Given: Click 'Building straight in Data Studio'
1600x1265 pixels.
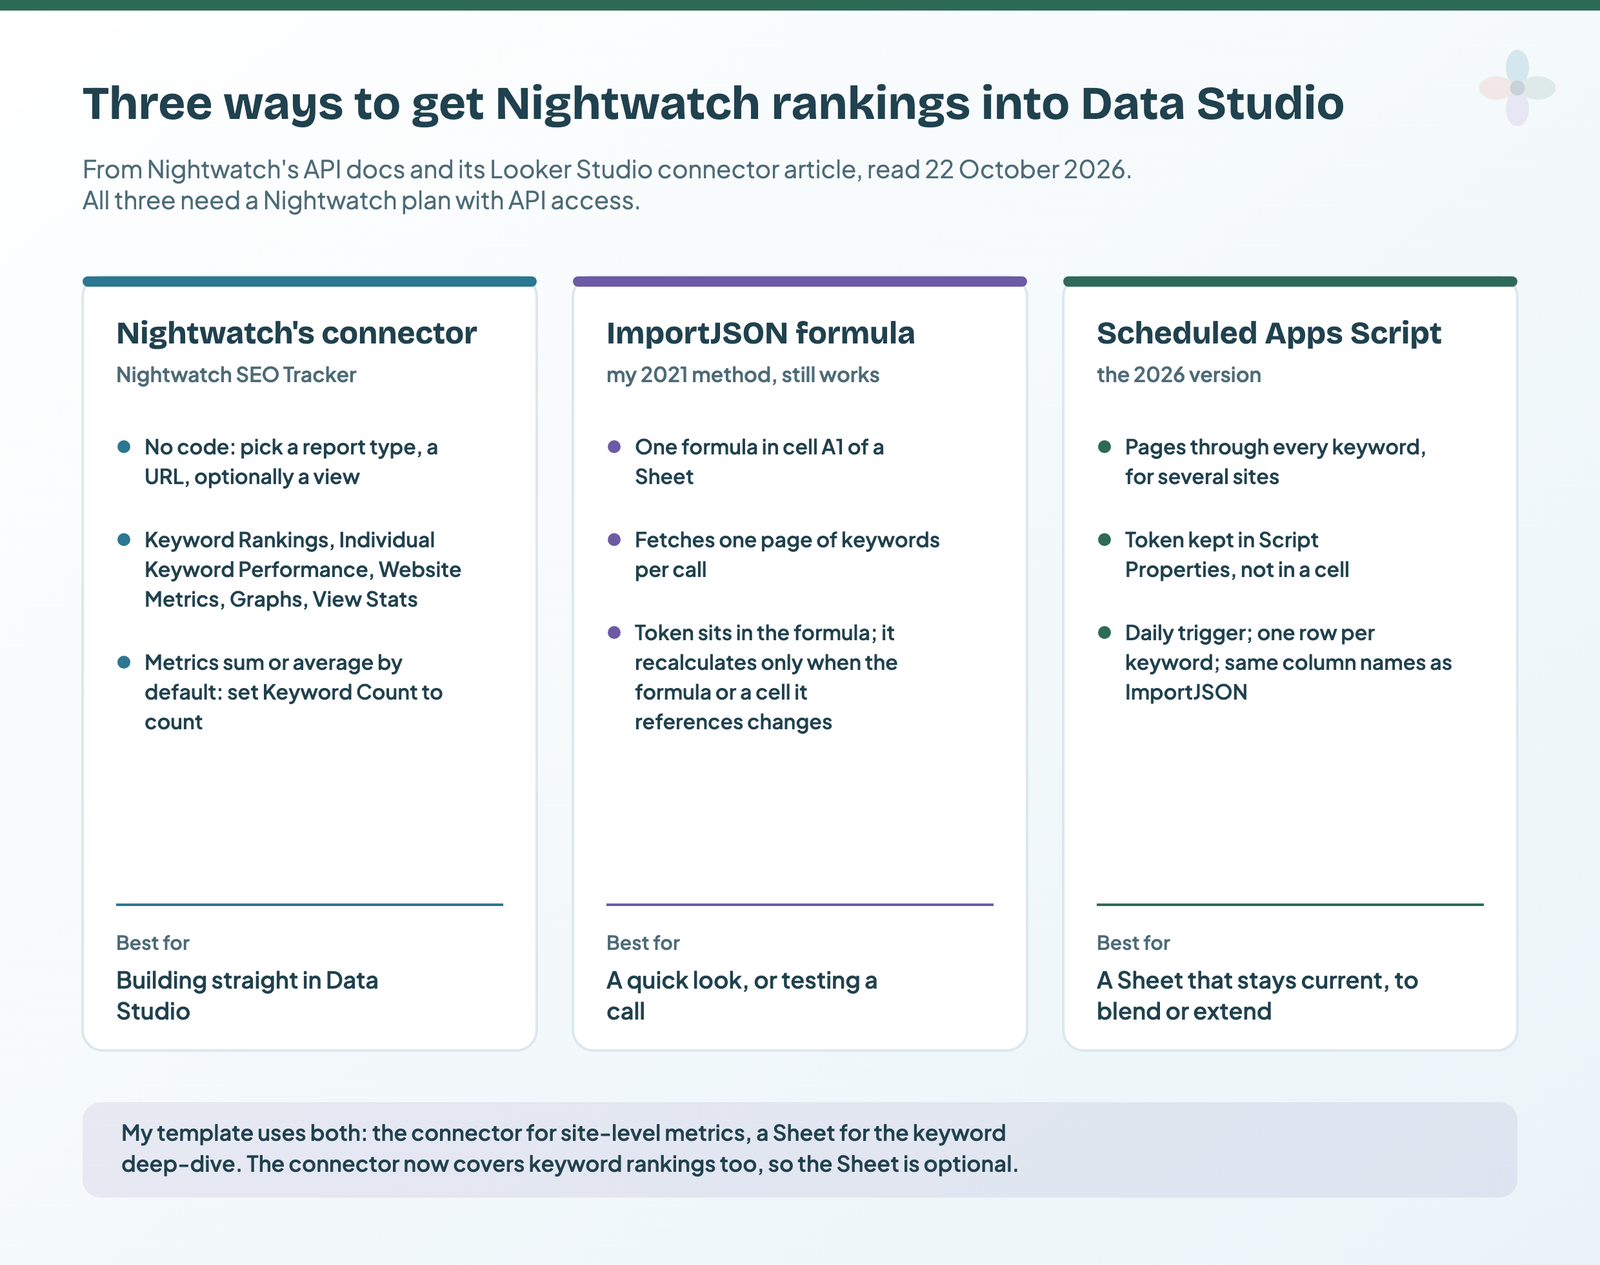Looking at the screenshot, I should click(x=247, y=996).
